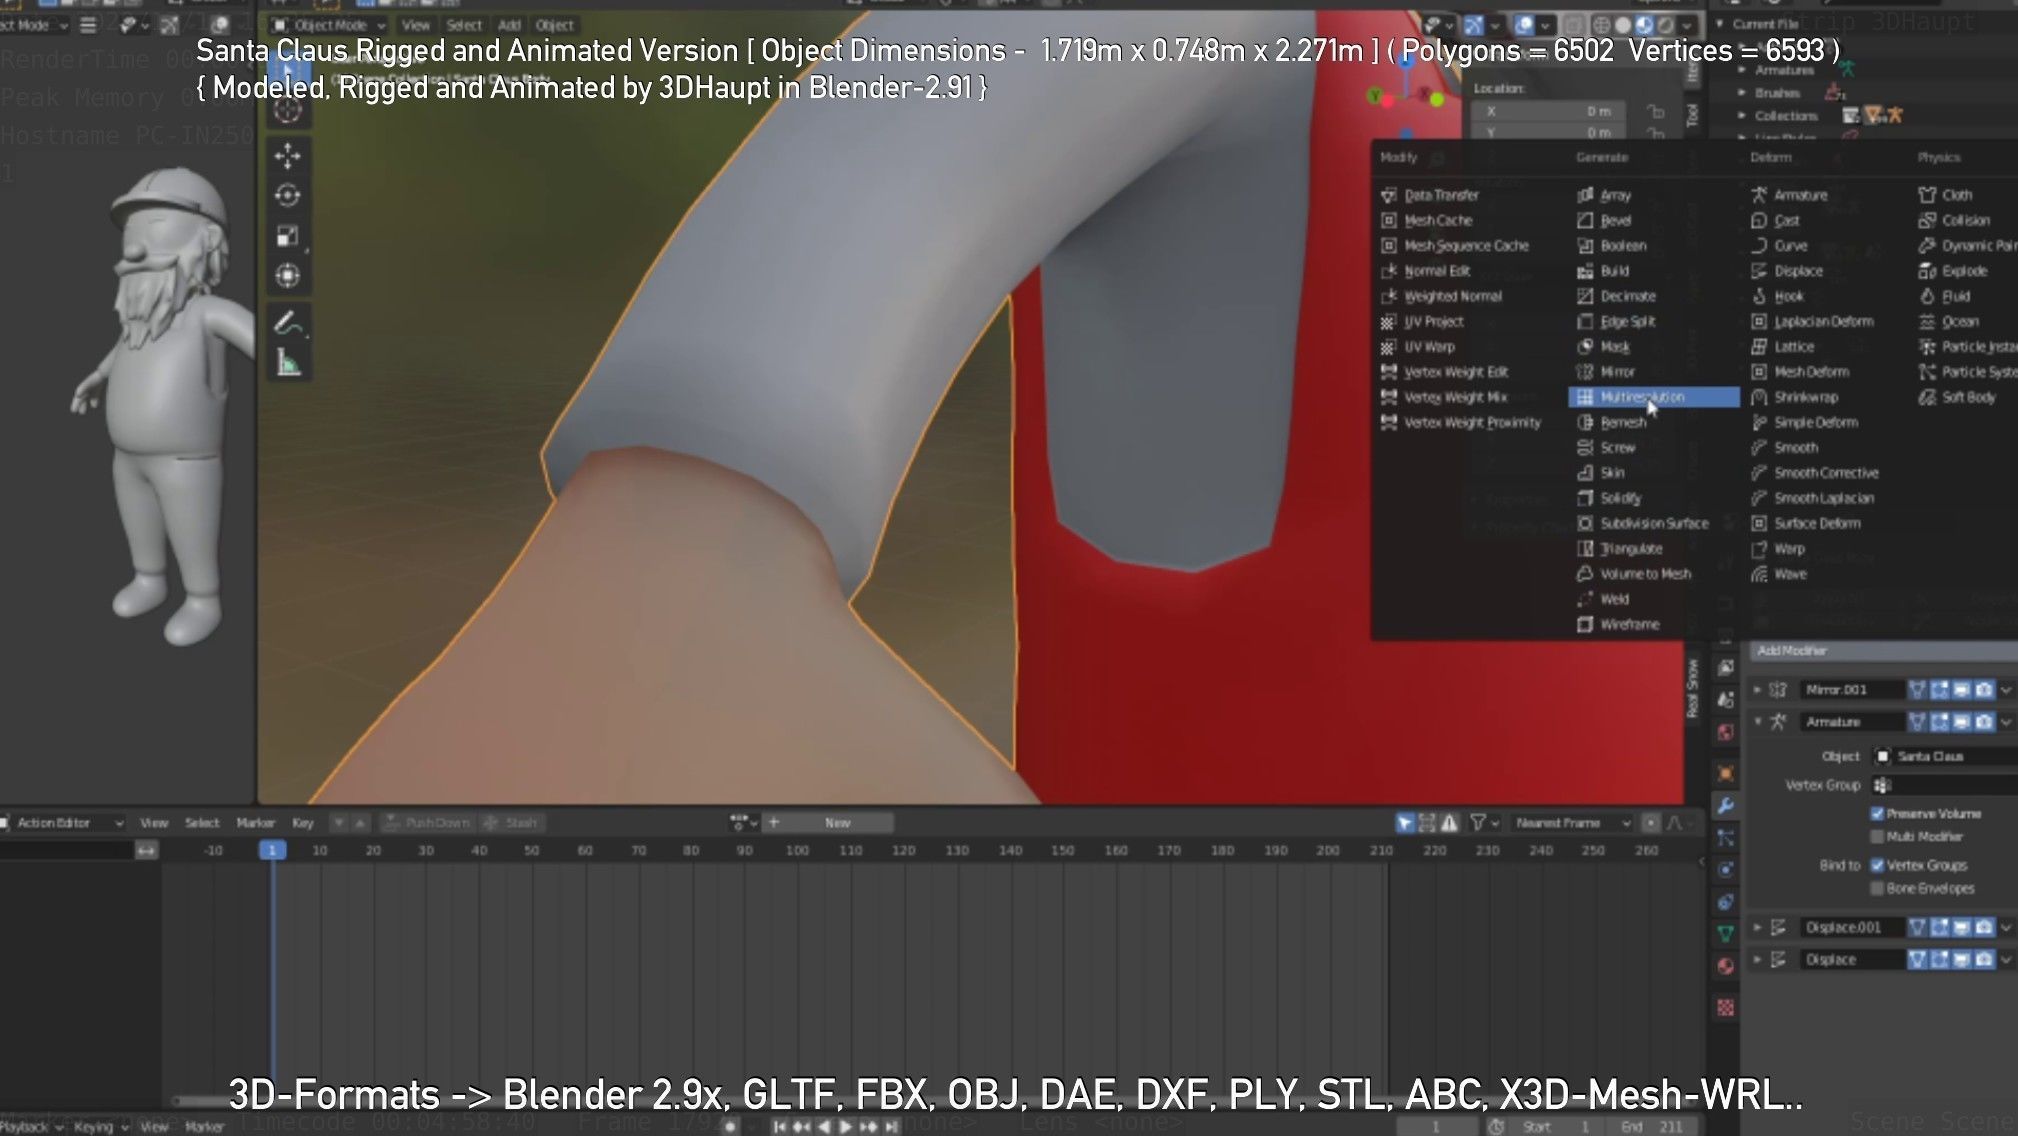Click the only-selected arrow icon in timeline header

1405,823
